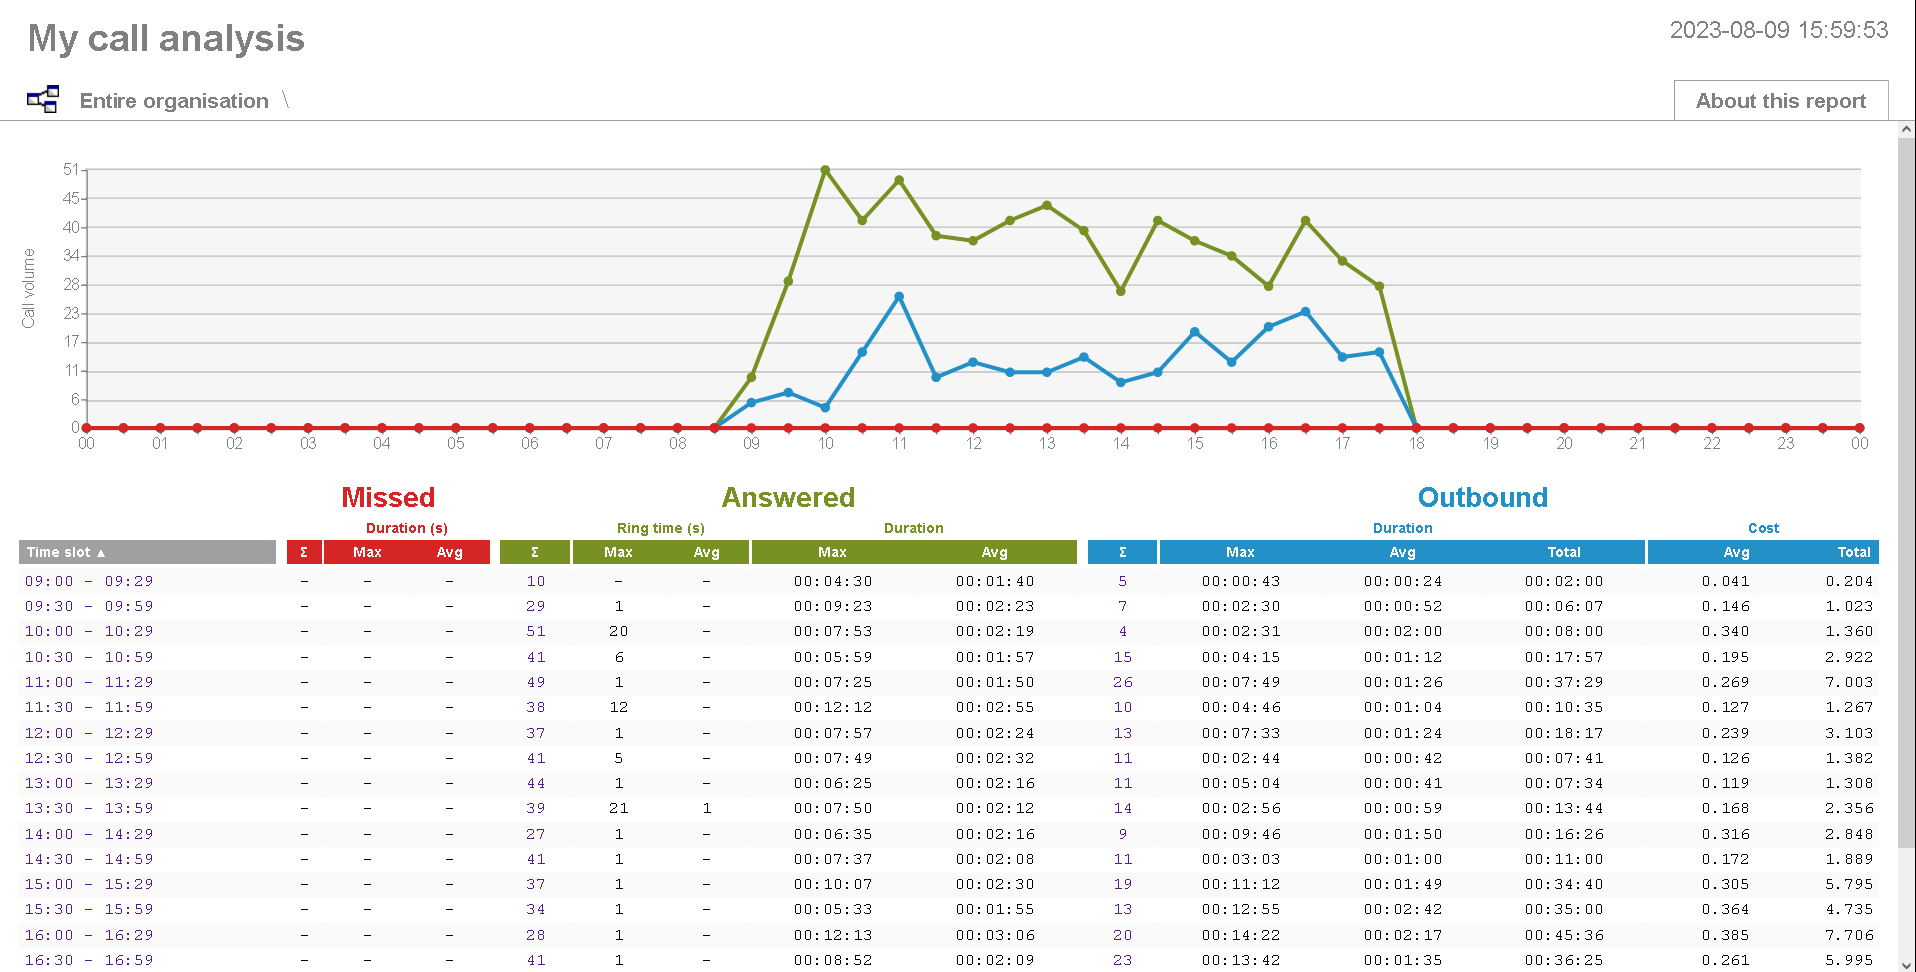Click the Σ header in the Answered section
Image resolution: width=1916 pixels, height=972 pixels.
tap(535, 551)
